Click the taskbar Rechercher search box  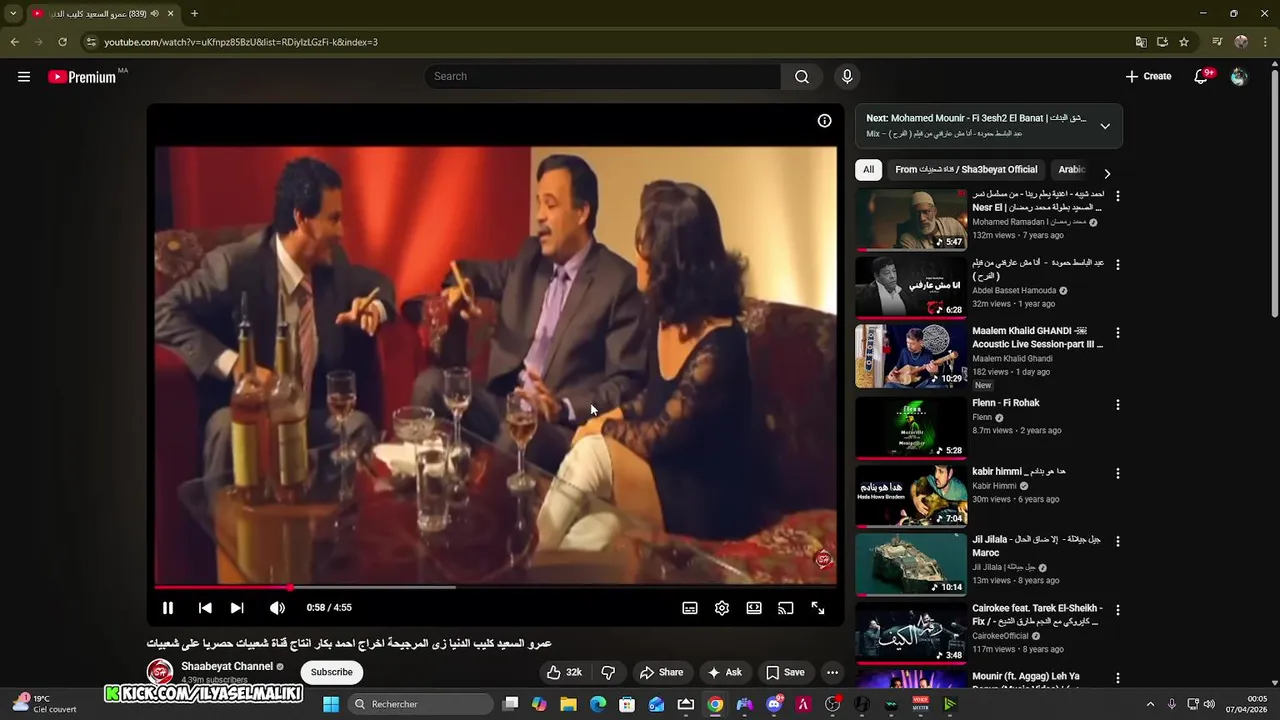click(418, 704)
